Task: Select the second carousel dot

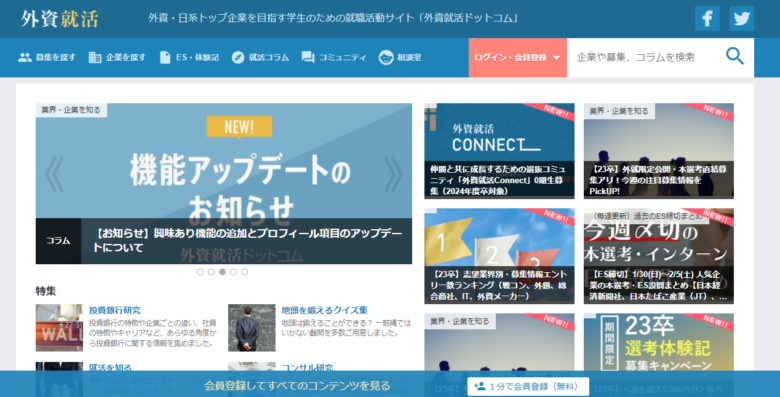Action: (211, 272)
